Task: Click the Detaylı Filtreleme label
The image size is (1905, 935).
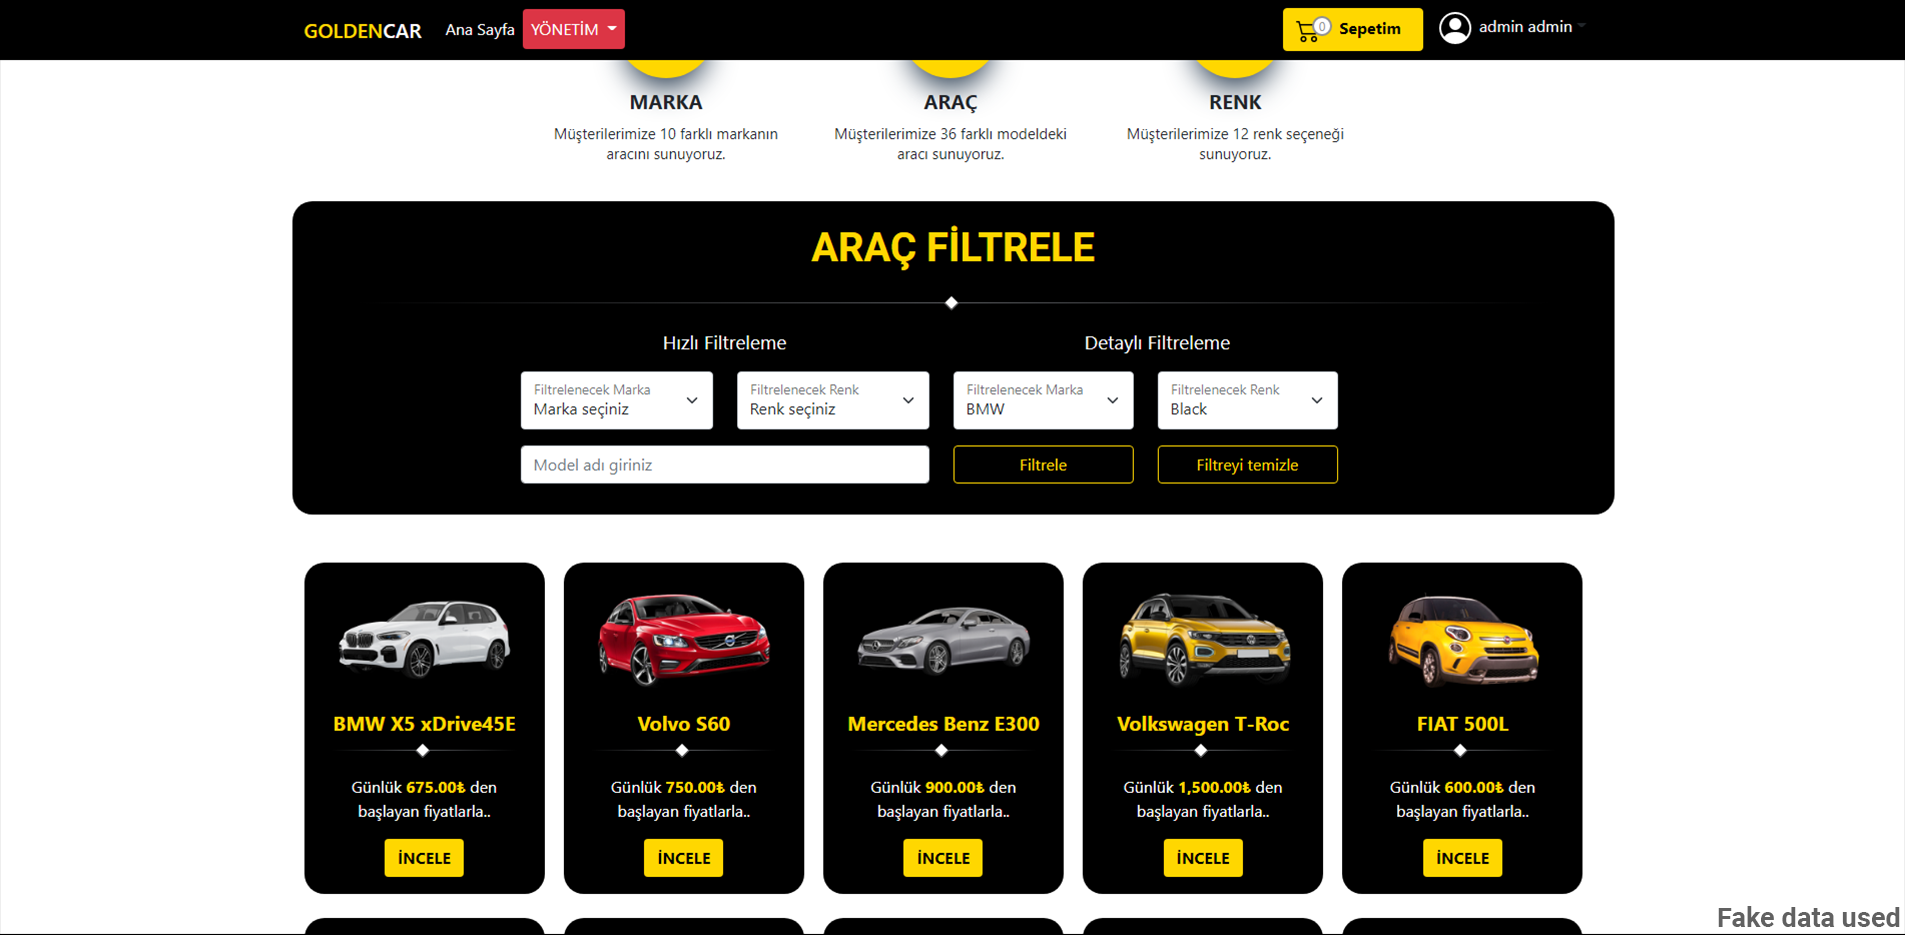Action: pyautogui.click(x=1157, y=343)
